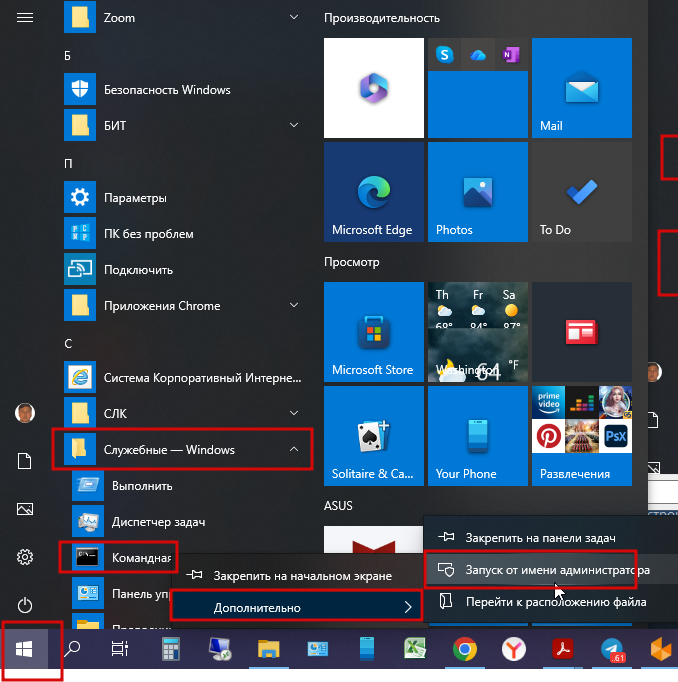The width and height of the screenshot is (678, 682).
Task: Open Excel from taskbar
Action: click(415, 650)
